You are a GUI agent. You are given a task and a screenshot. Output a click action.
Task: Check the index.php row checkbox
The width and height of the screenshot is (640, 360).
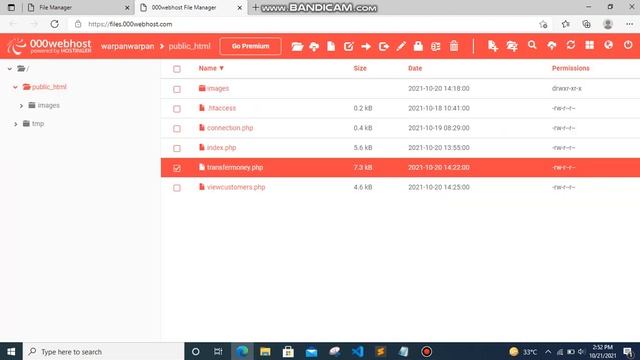click(177, 148)
